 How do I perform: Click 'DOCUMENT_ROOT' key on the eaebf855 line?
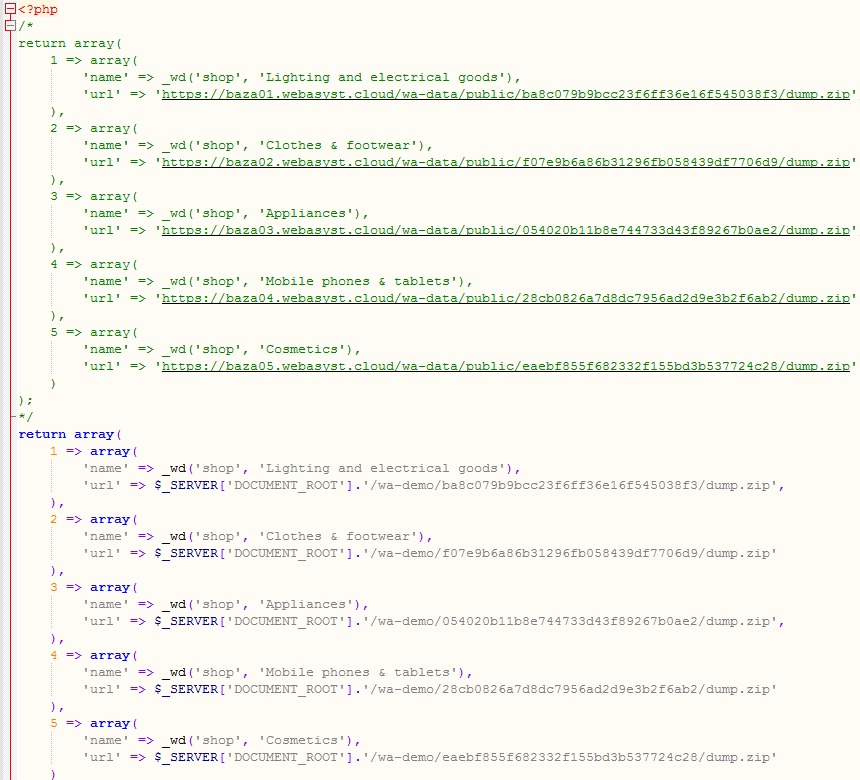pos(286,758)
